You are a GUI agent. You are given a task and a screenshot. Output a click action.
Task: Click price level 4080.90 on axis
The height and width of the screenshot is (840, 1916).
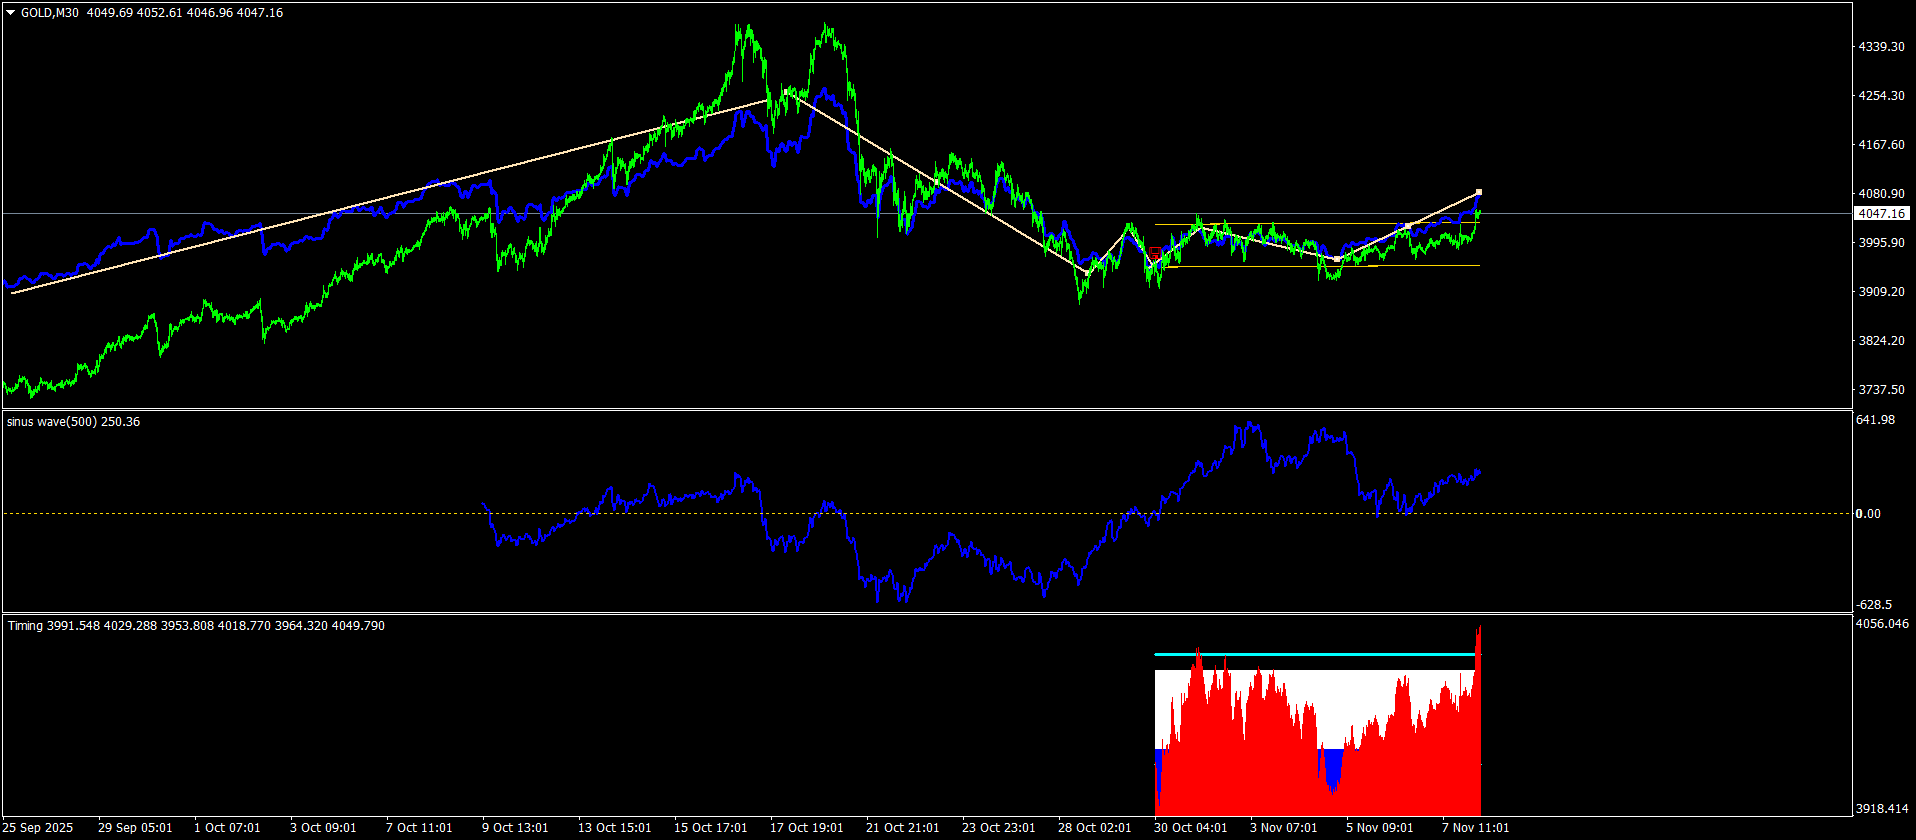[x=1881, y=194]
